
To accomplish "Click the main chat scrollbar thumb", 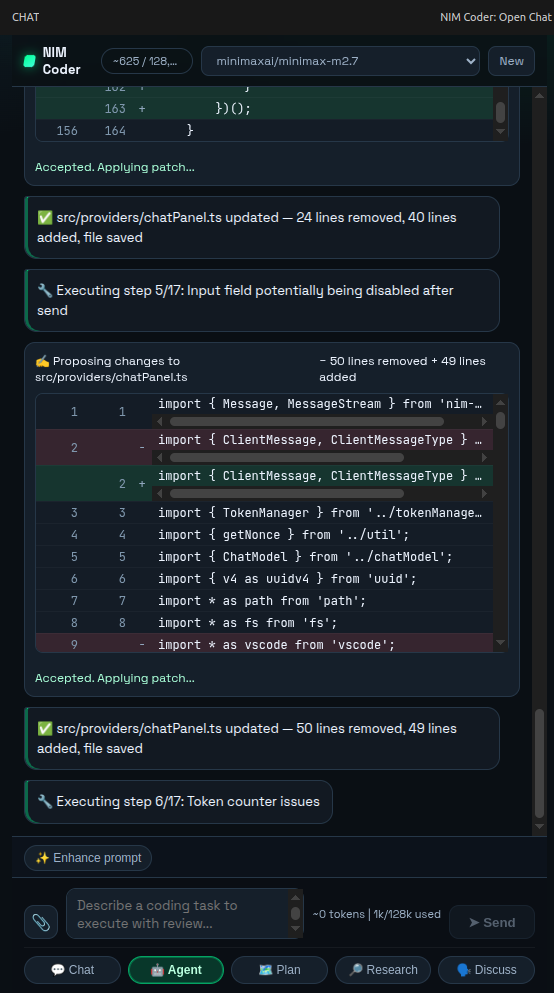I will click(x=539, y=763).
